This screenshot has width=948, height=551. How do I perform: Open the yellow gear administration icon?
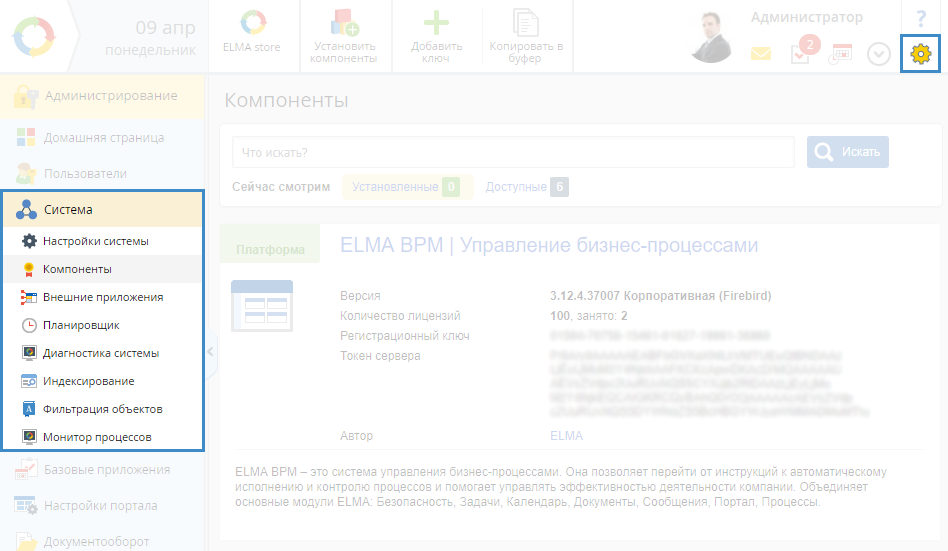pyautogui.click(x=920, y=54)
